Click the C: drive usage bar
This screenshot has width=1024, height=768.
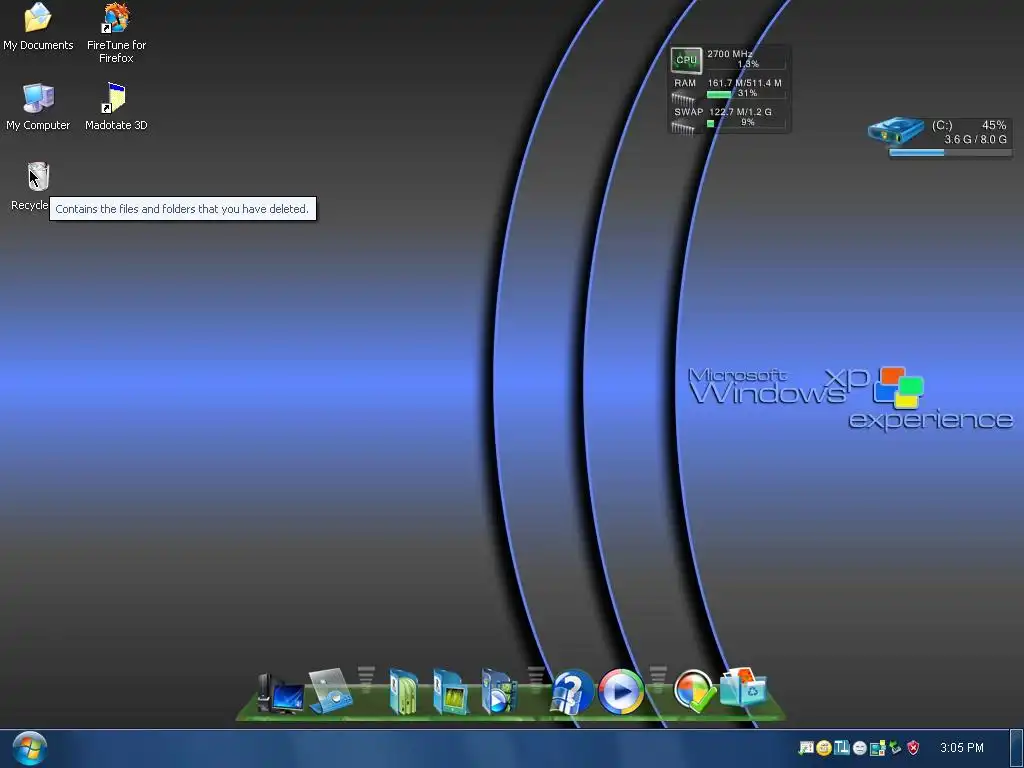tap(950, 153)
